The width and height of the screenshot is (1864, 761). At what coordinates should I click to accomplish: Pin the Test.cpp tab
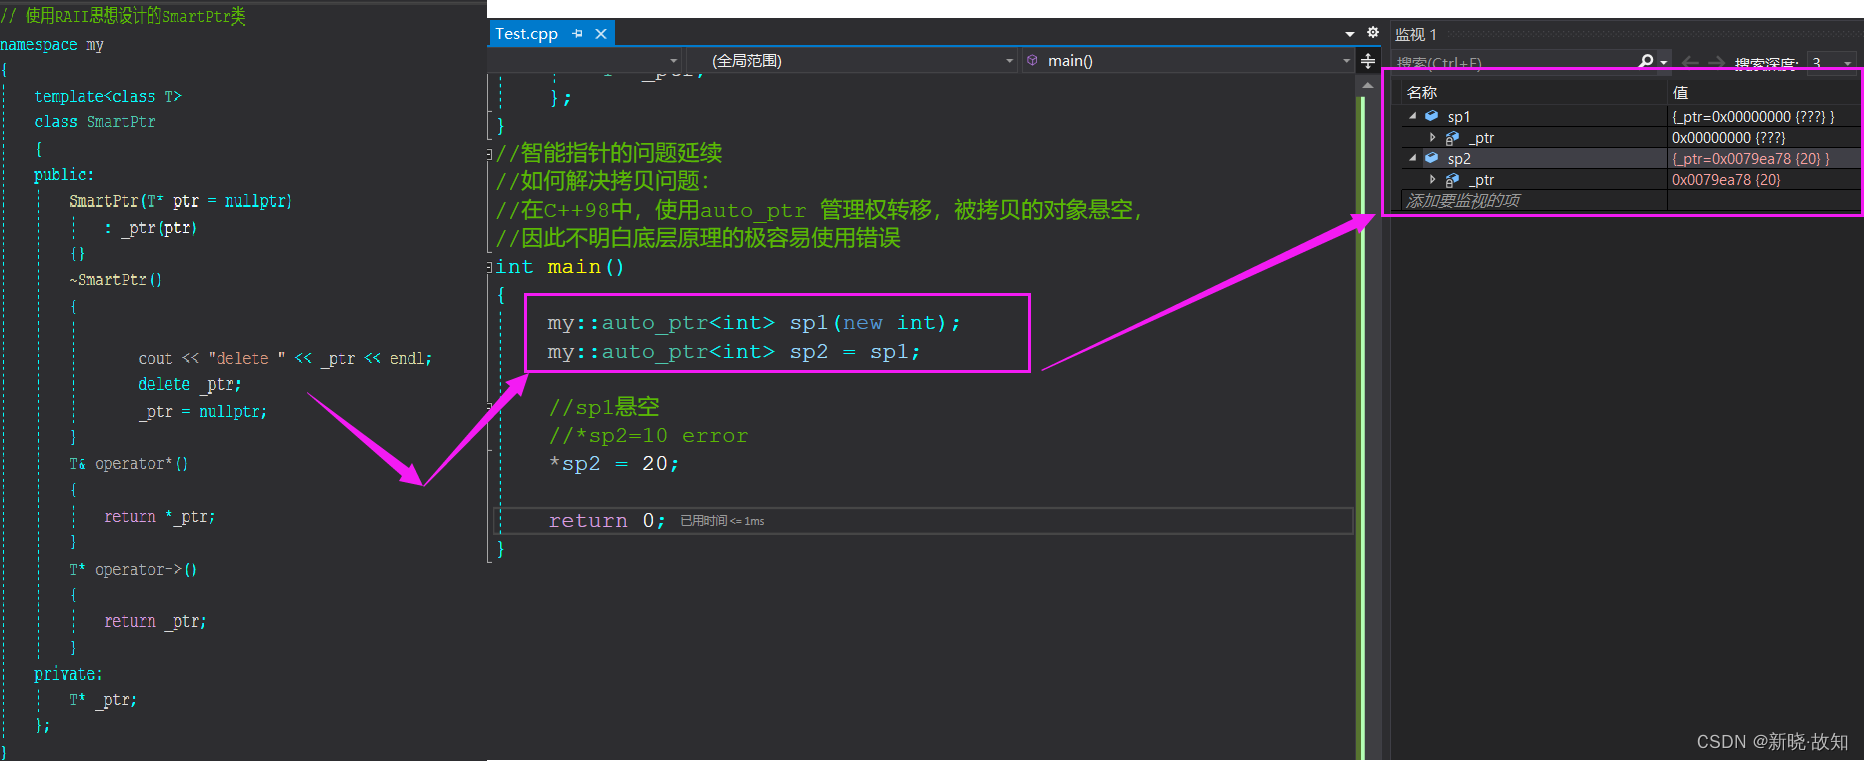pos(577,34)
